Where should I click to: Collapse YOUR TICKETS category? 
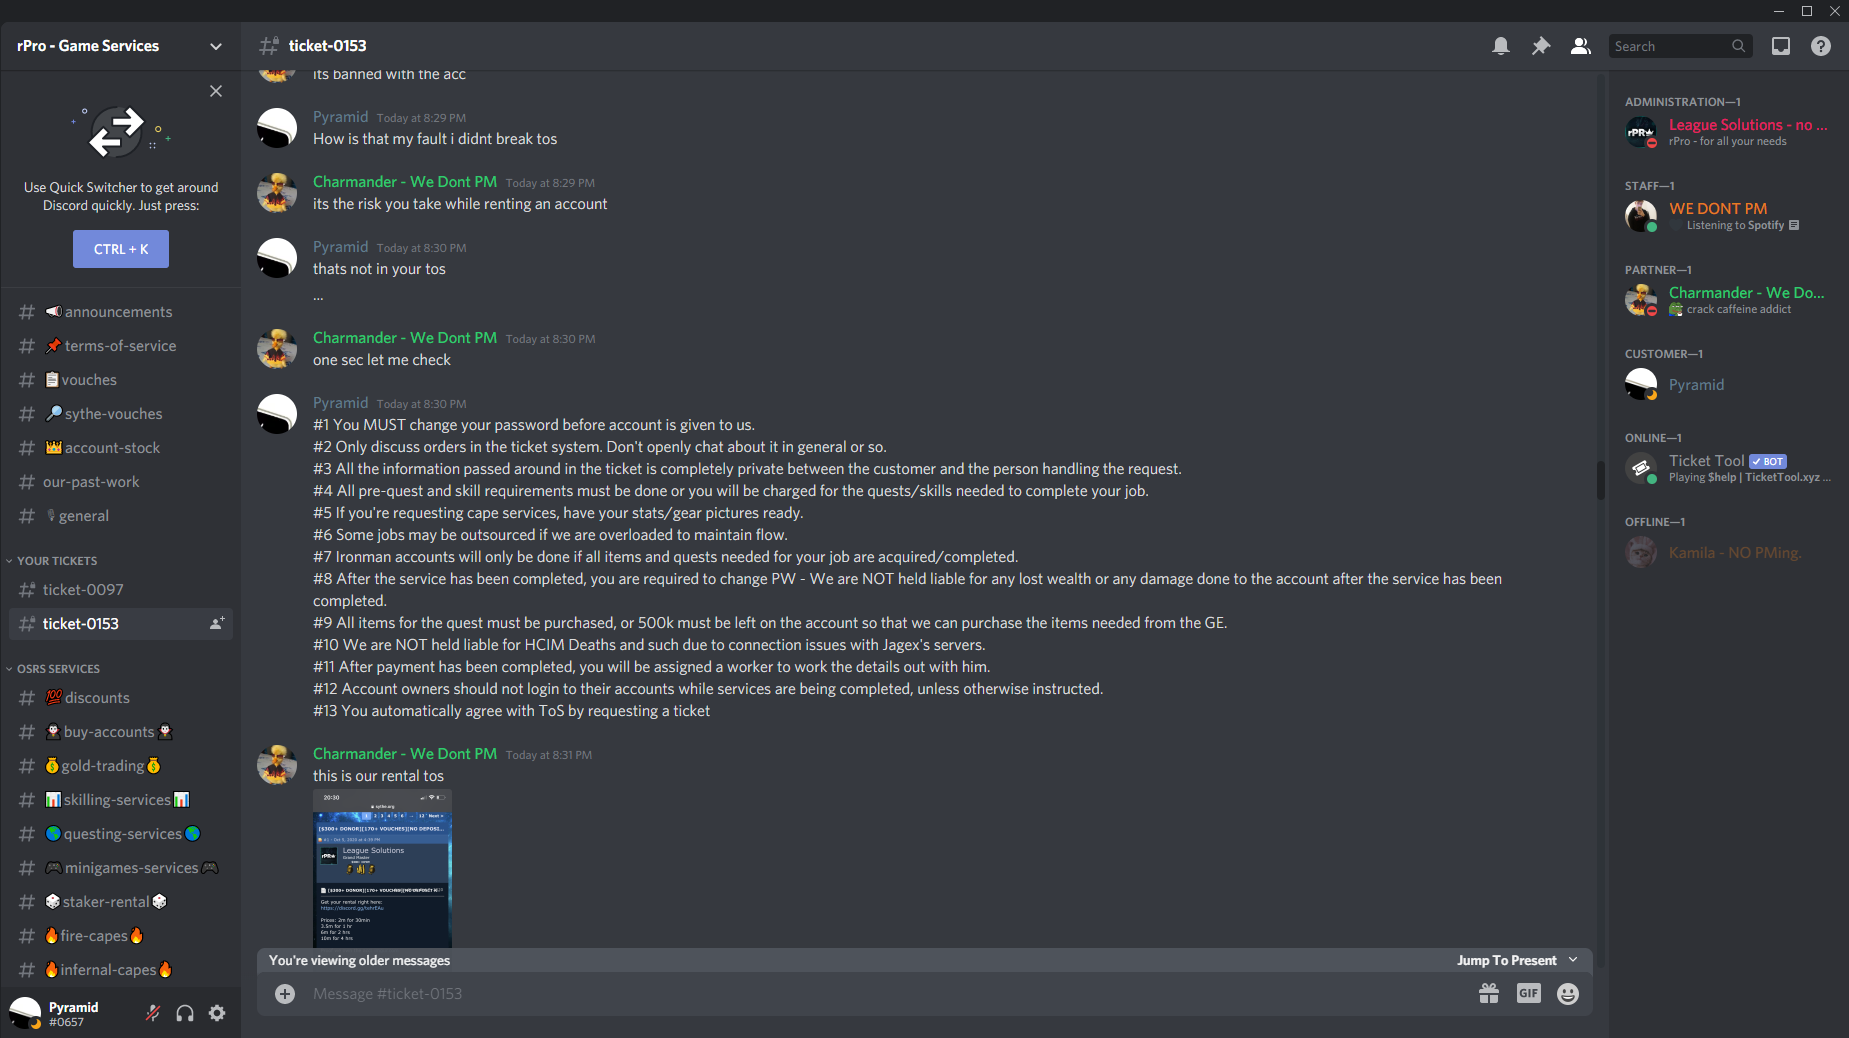[x=57, y=561]
